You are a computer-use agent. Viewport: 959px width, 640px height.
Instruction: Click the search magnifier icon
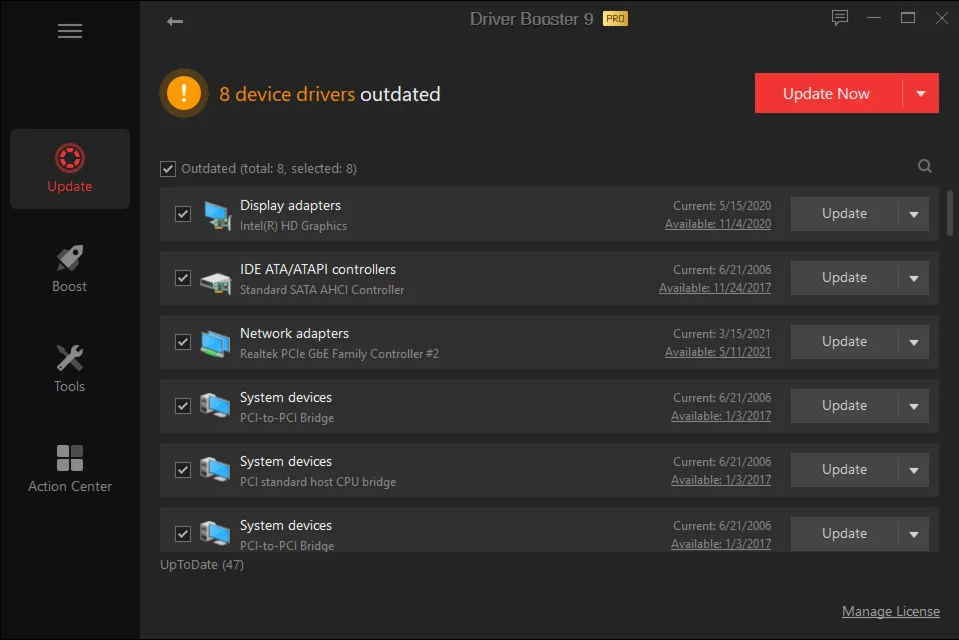pos(925,167)
